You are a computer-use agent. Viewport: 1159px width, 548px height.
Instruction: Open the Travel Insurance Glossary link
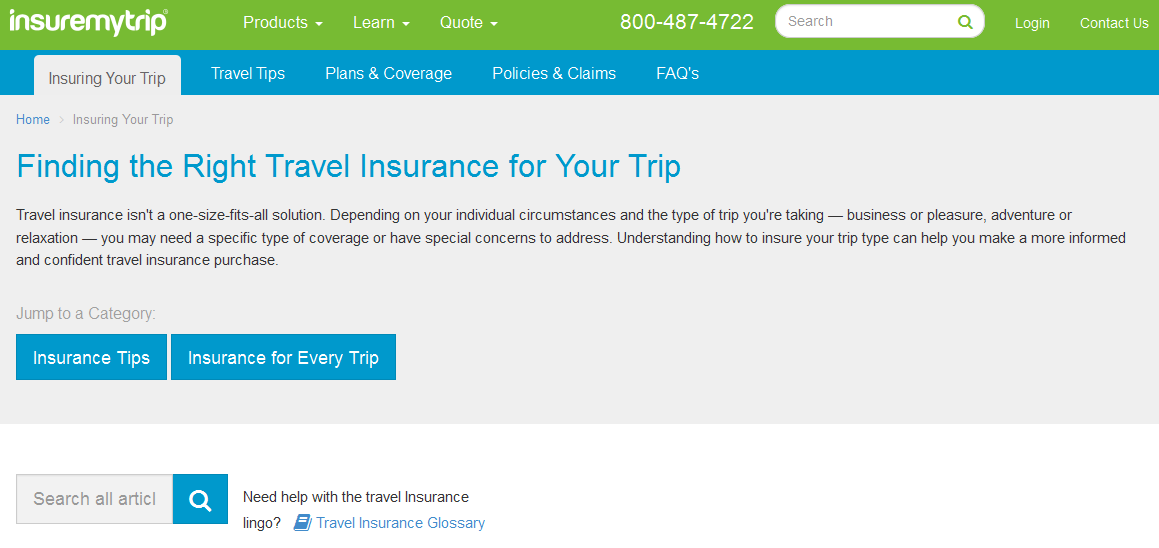400,523
